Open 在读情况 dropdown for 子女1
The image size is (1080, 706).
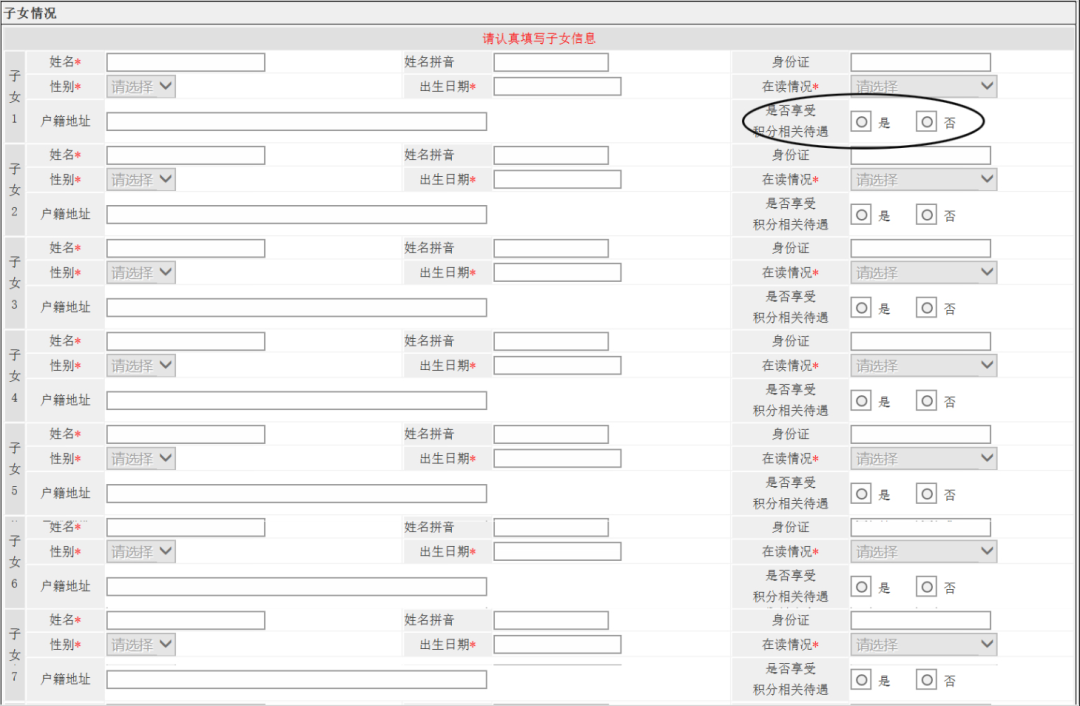click(923, 87)
